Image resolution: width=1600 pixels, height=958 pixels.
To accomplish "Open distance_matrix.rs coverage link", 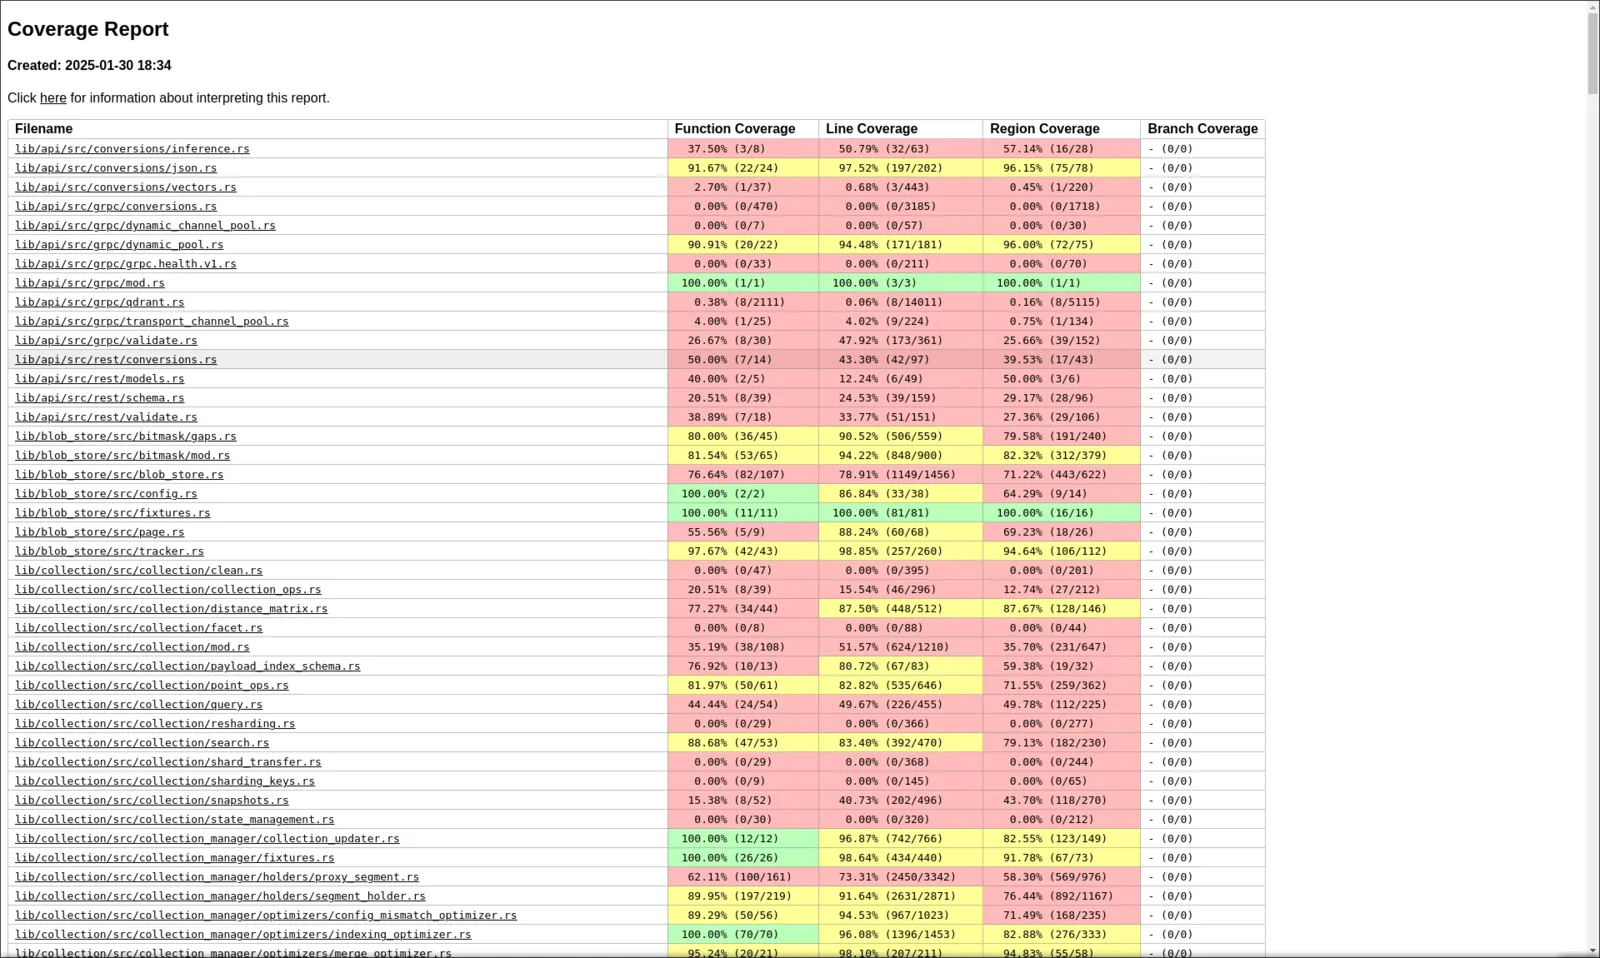I will (x=171, y=609).
